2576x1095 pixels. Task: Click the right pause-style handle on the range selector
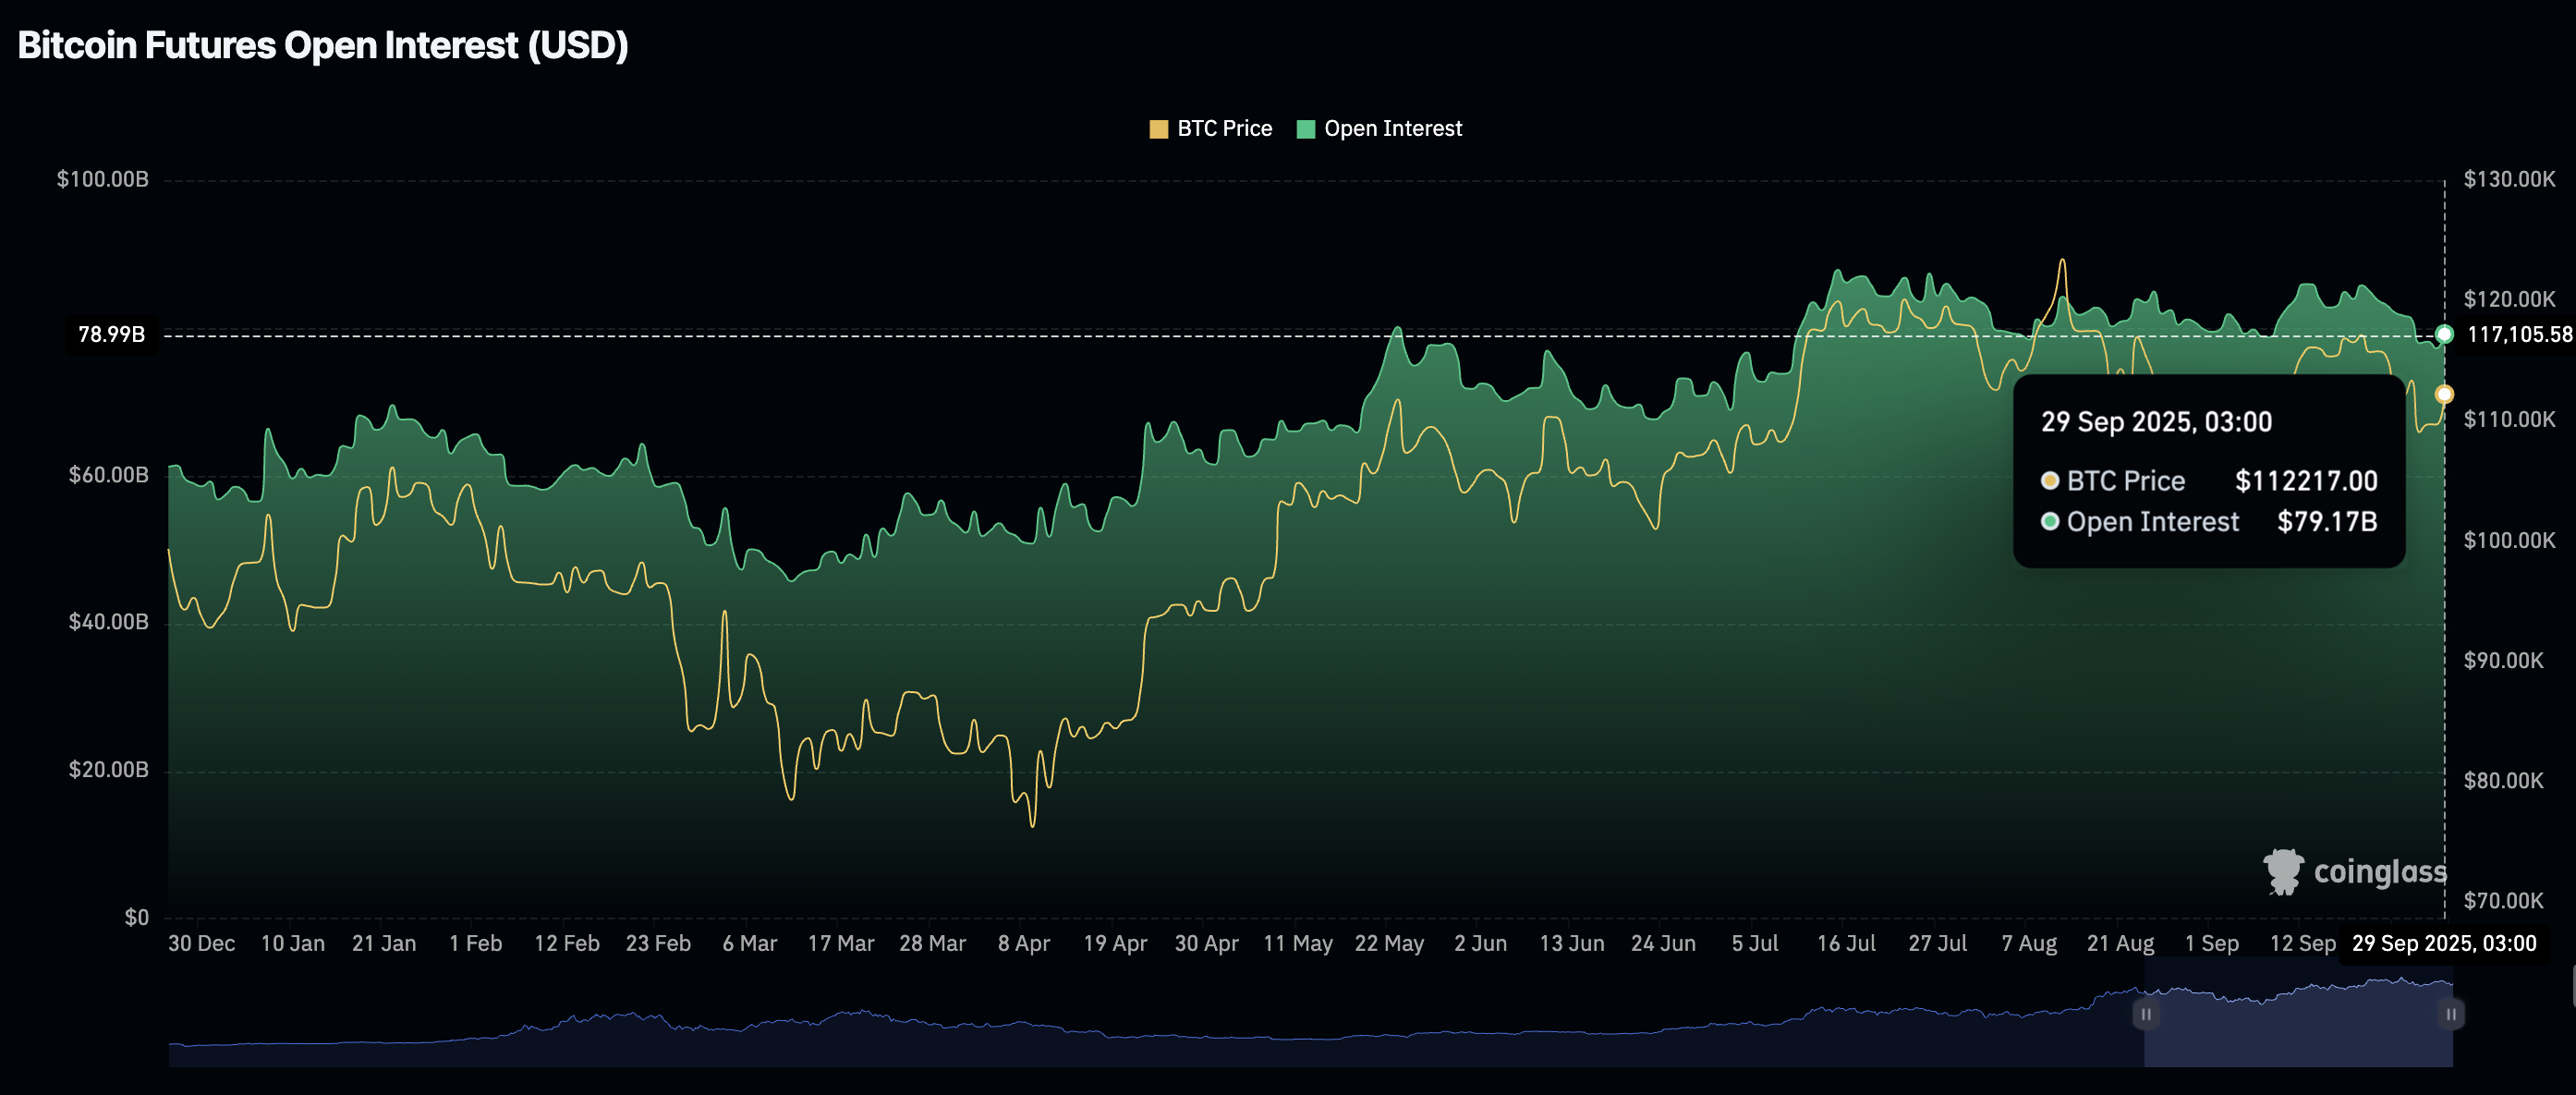tap(2450, 1014)
